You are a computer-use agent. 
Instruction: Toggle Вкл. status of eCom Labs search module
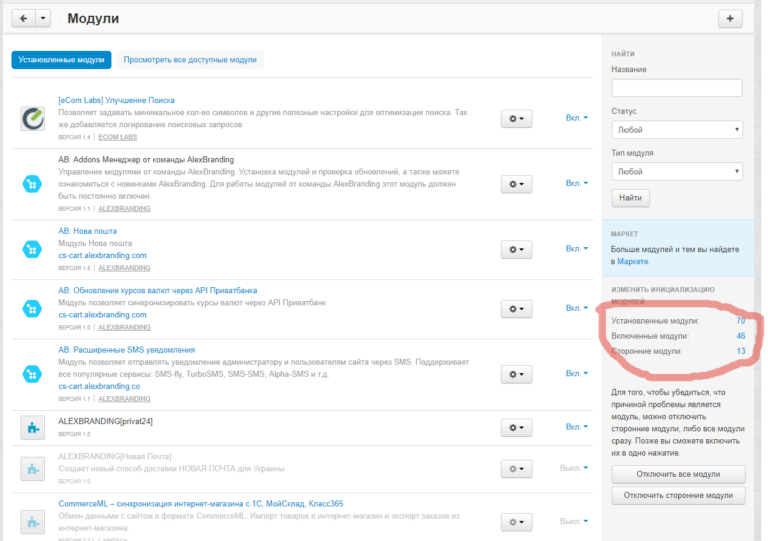[576, 118]
